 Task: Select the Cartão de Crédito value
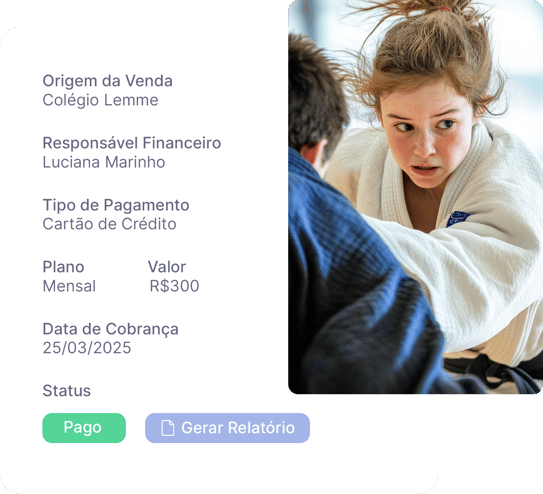click(x=109, y=224)
